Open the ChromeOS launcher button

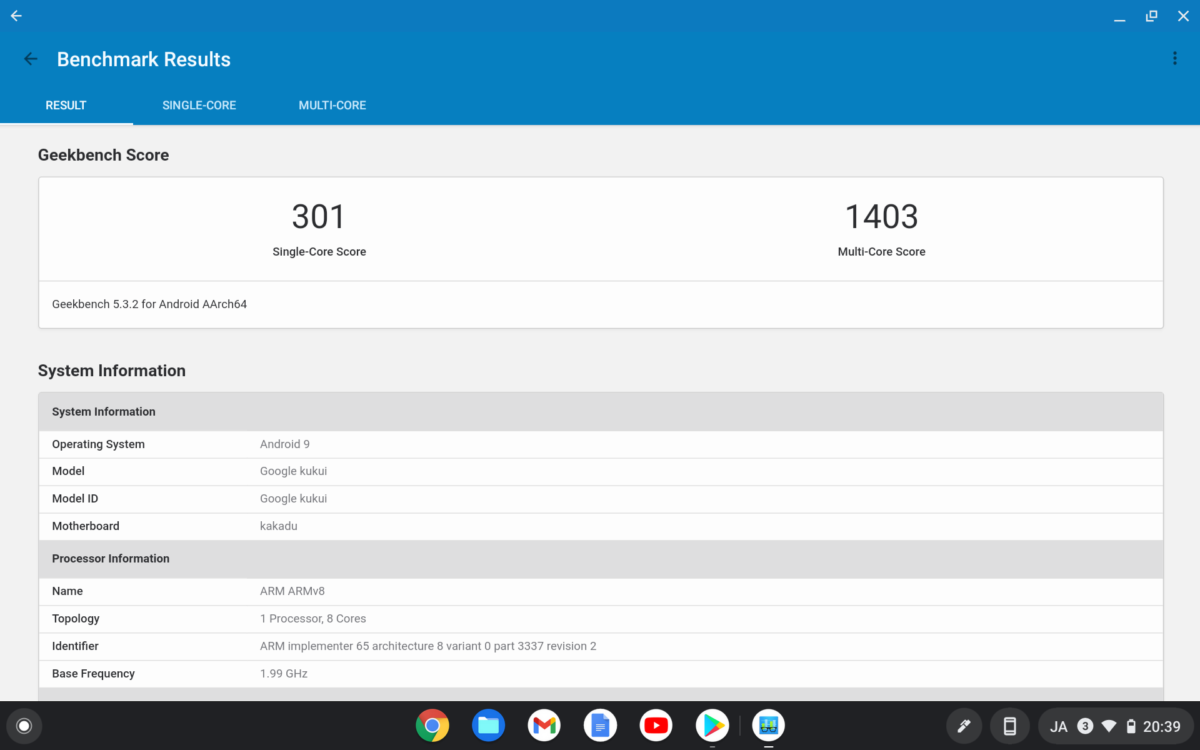[x=24, y=726]
